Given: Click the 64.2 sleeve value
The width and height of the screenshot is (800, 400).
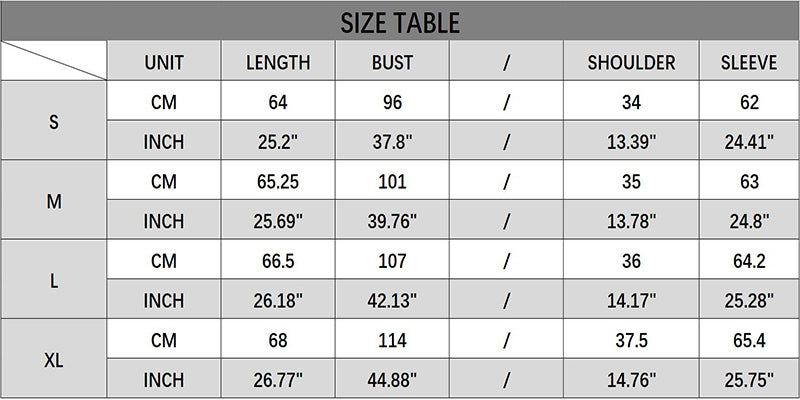Looking at the screenshot, I should pos(749,261).
